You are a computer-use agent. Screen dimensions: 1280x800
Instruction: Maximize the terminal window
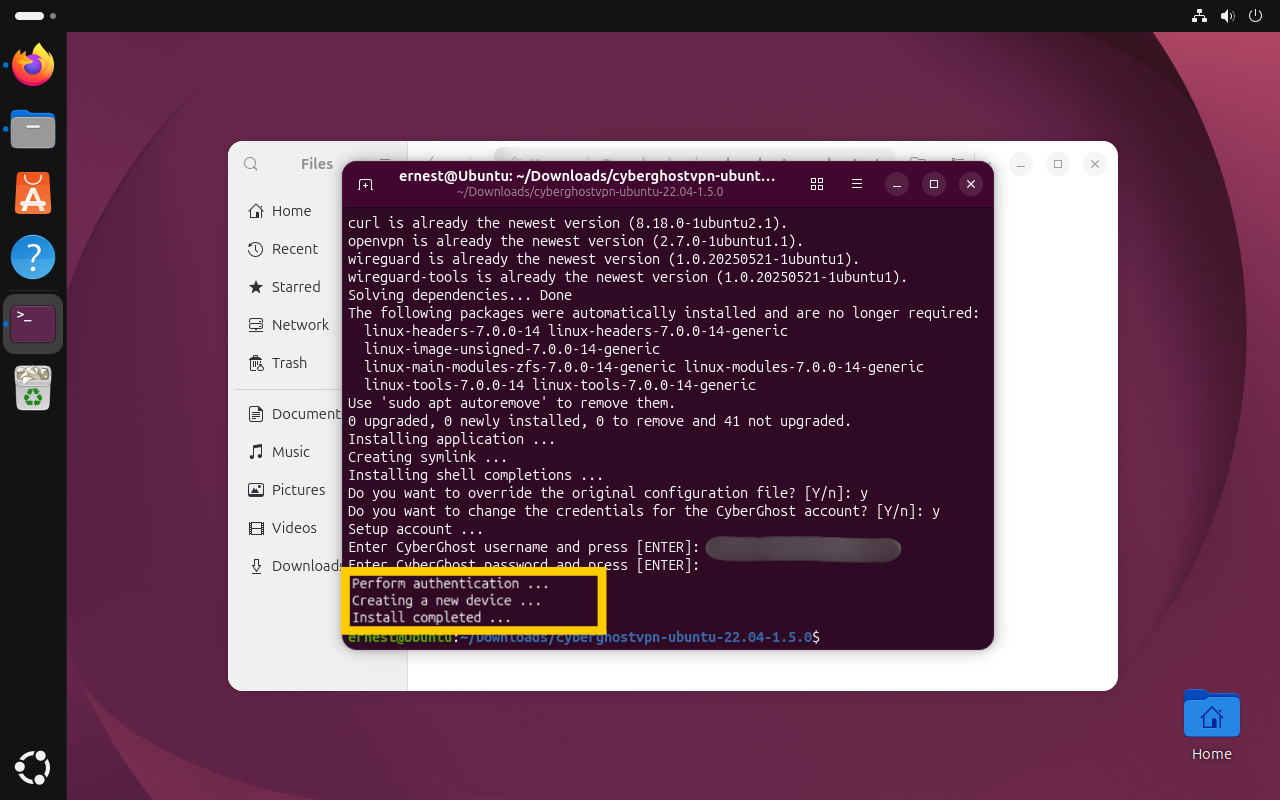[934, 184]
